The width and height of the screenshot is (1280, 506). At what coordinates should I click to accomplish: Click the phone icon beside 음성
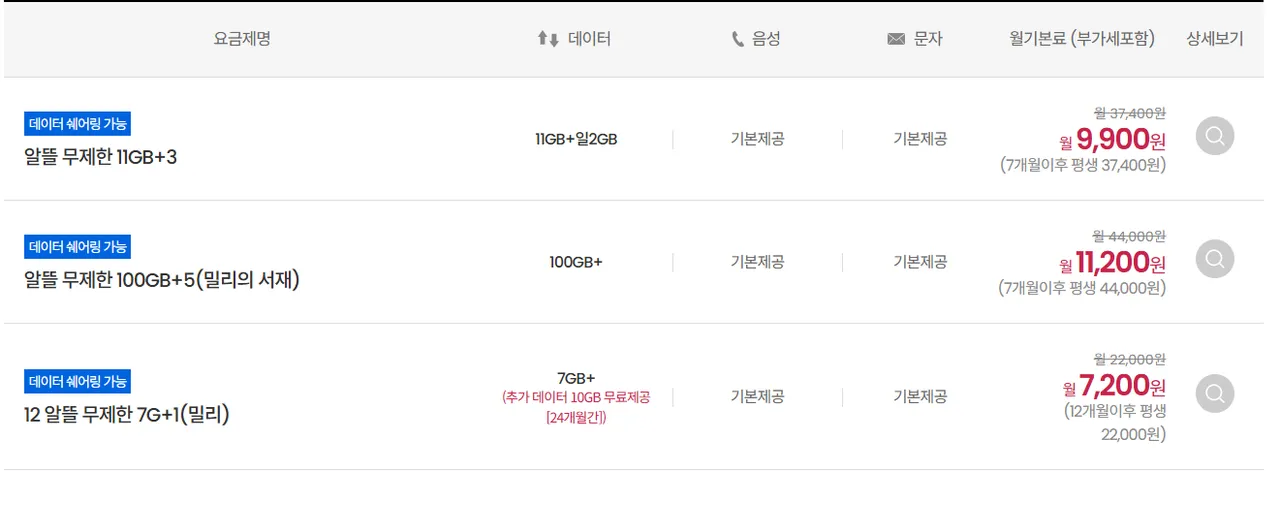click(x=738, y=40)
